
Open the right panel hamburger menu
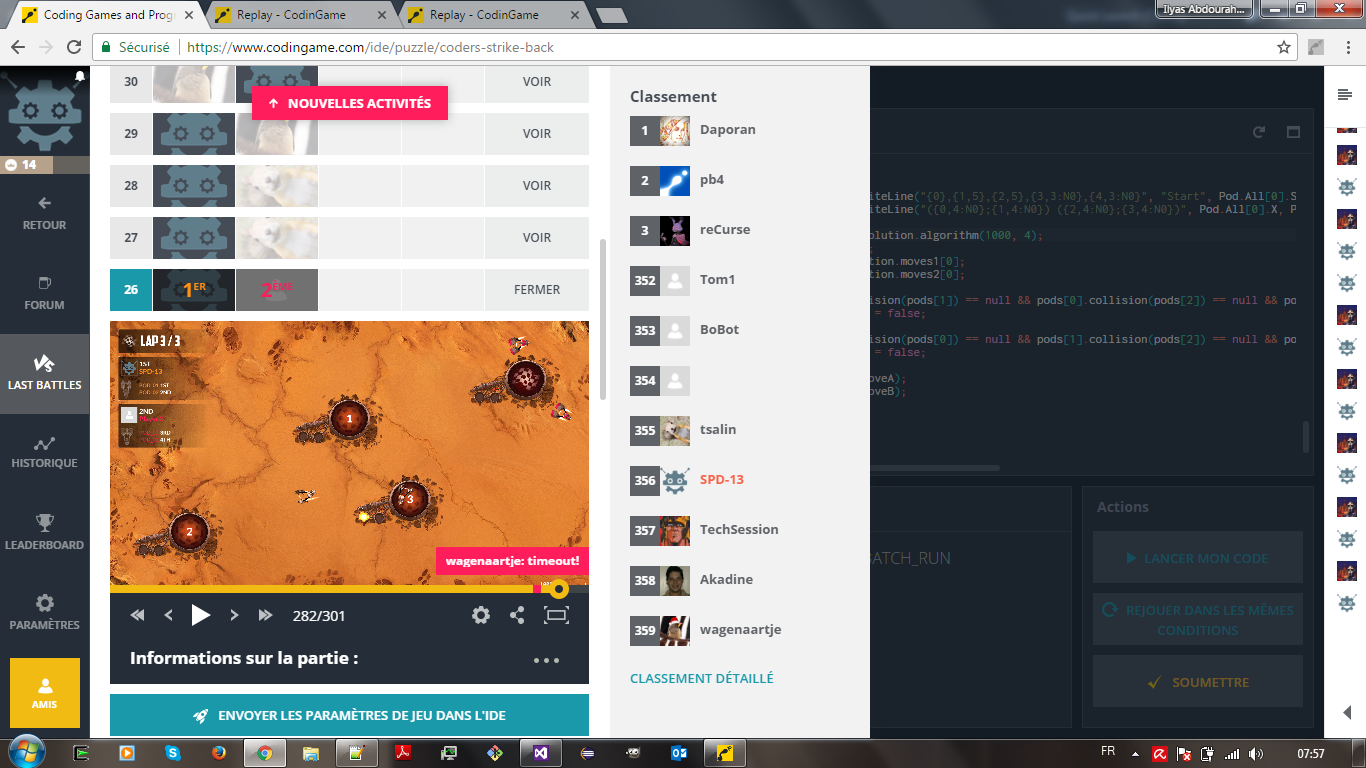1345,94
